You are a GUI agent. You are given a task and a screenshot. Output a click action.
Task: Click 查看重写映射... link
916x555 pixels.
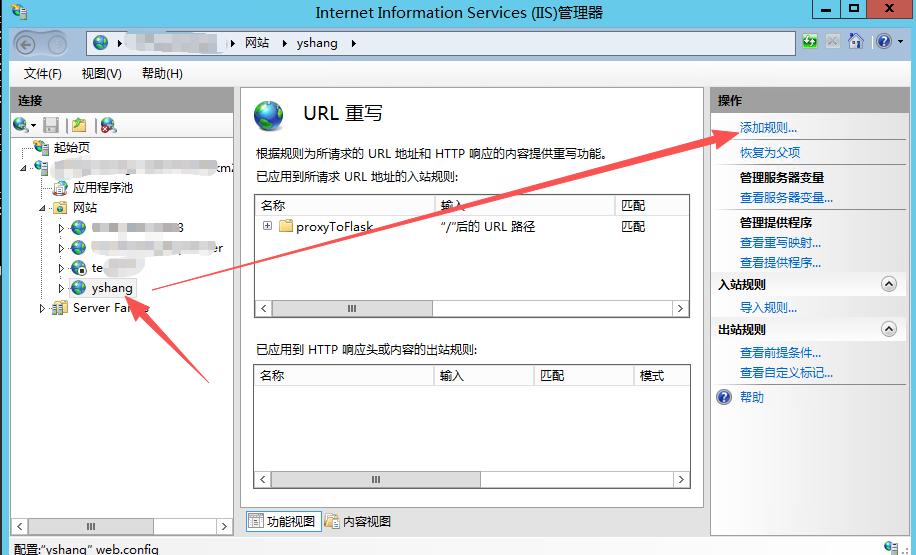click(x=780, y=242)
